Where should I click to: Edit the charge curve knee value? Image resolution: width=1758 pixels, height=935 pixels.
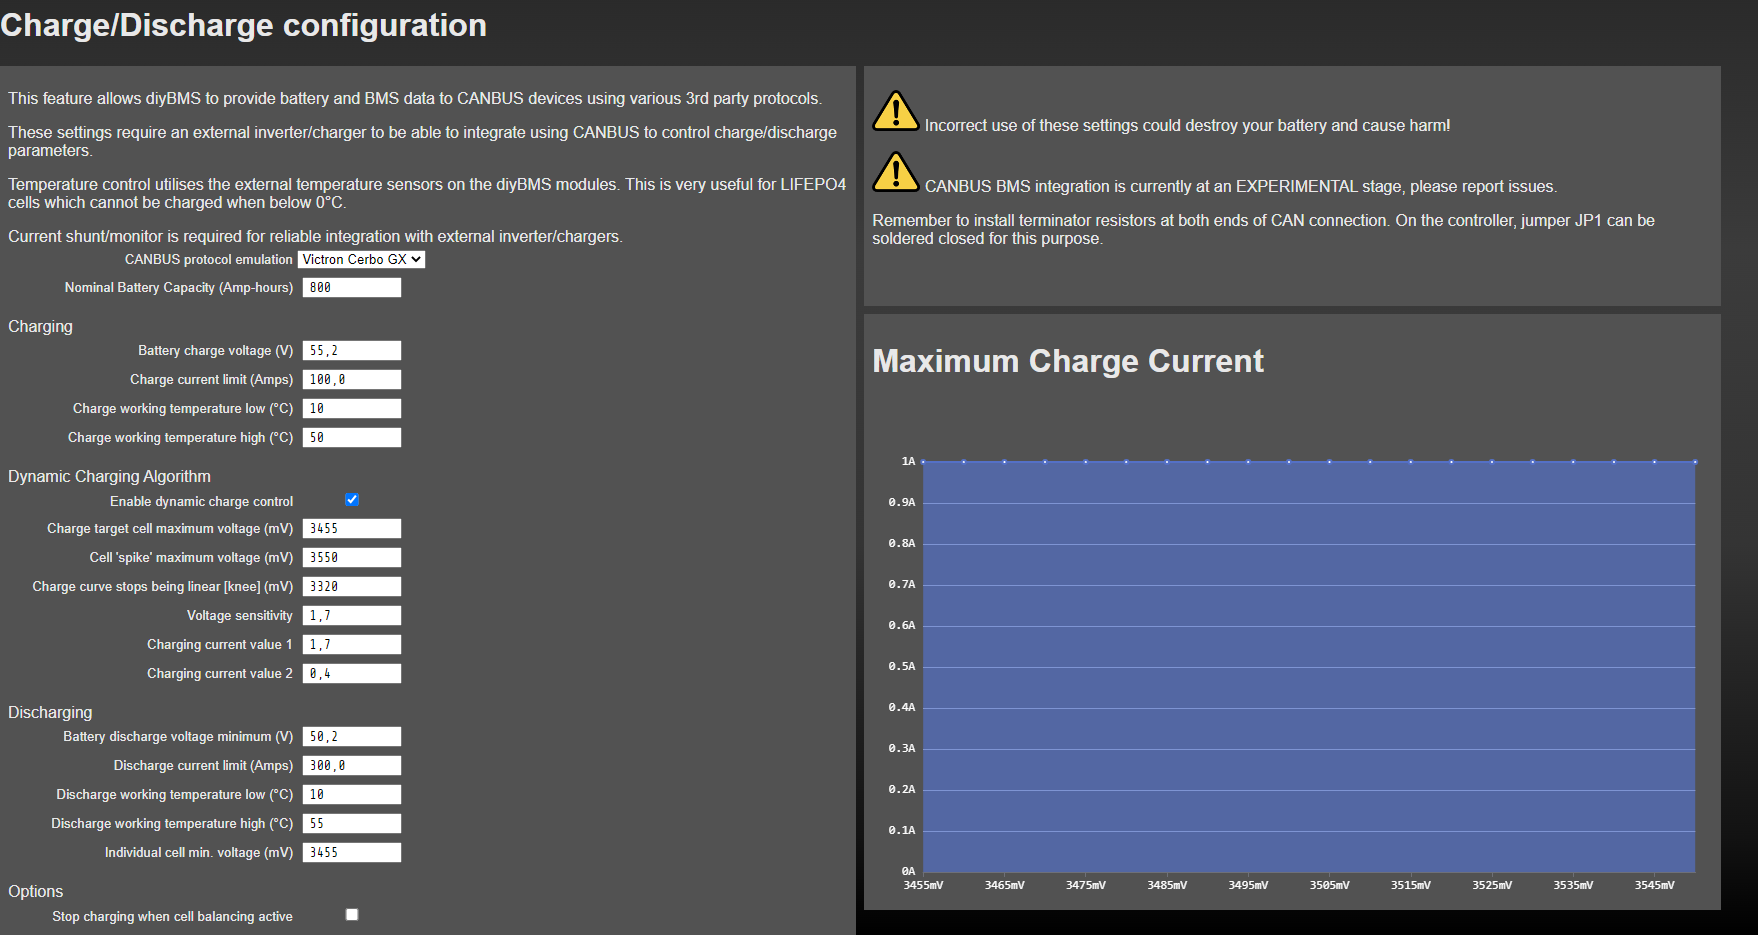[351, 586]
